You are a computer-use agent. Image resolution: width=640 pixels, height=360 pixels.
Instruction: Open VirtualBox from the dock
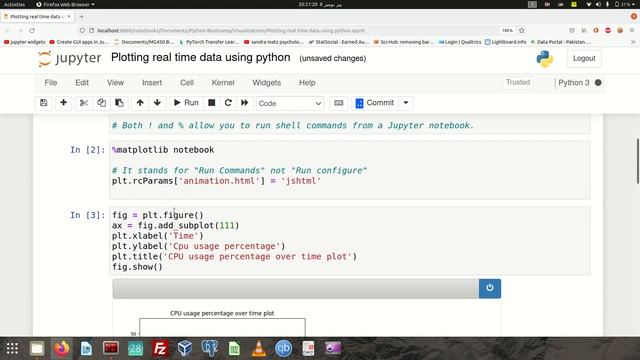click(185, 349)
